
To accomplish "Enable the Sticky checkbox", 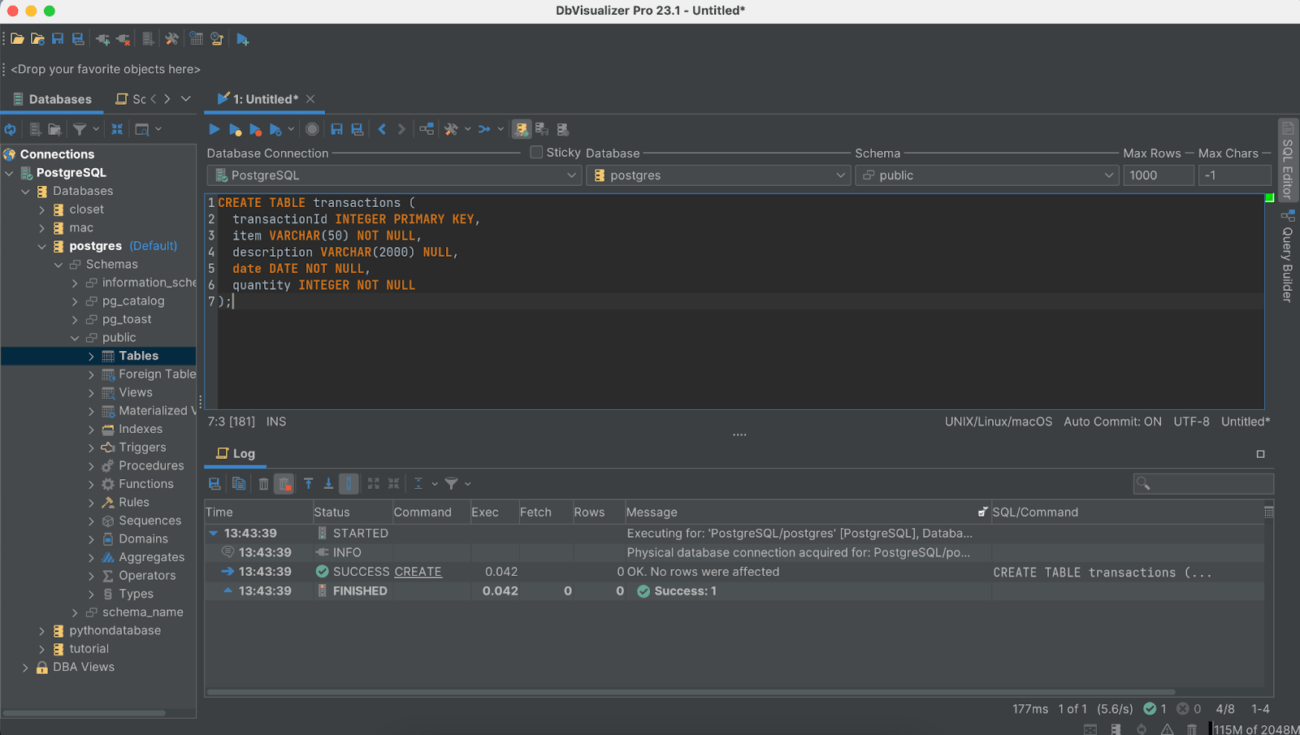I will 536,152.
